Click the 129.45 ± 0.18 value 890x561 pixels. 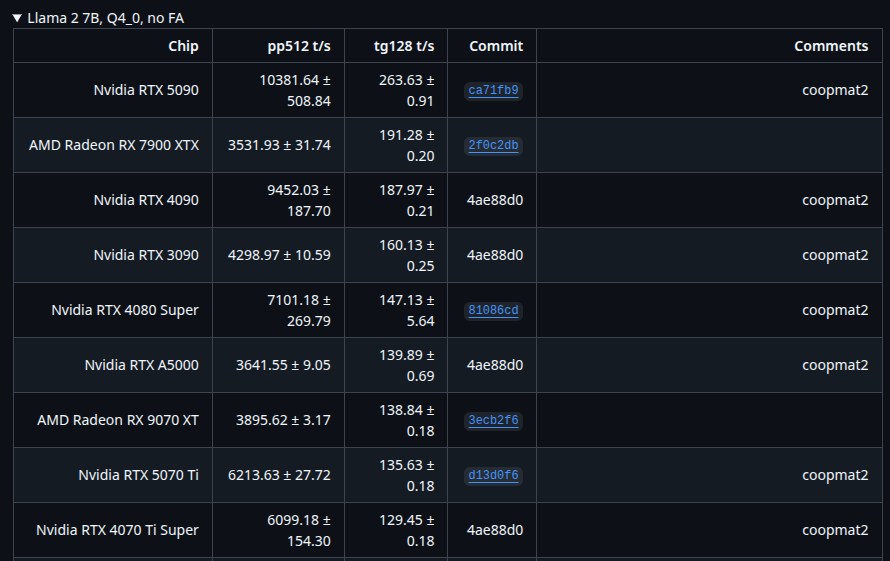pyautogui.click(x=406, y=530)
